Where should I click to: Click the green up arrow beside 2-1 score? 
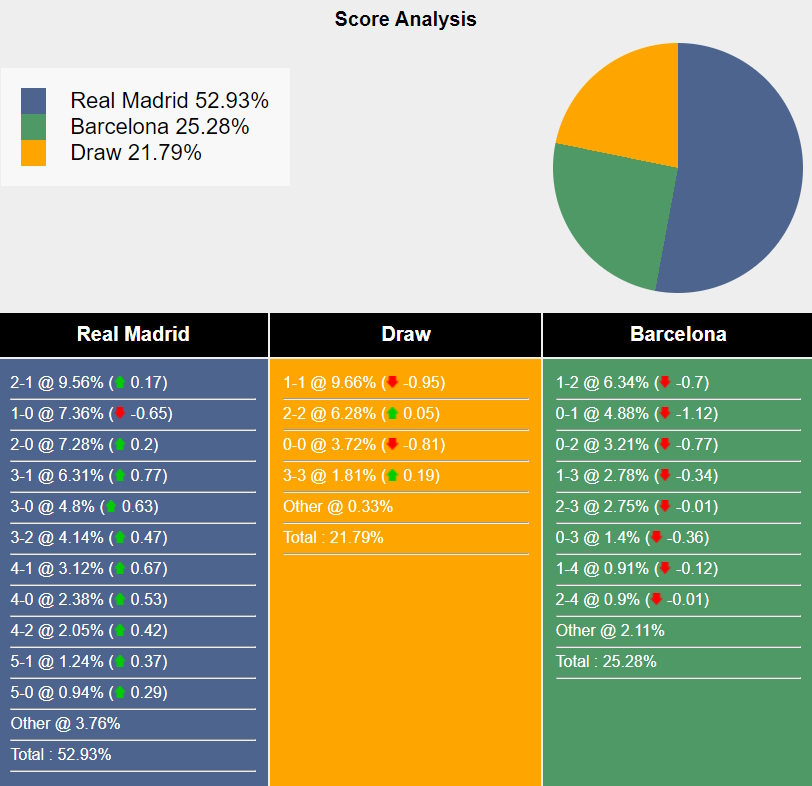pos(120,382)
